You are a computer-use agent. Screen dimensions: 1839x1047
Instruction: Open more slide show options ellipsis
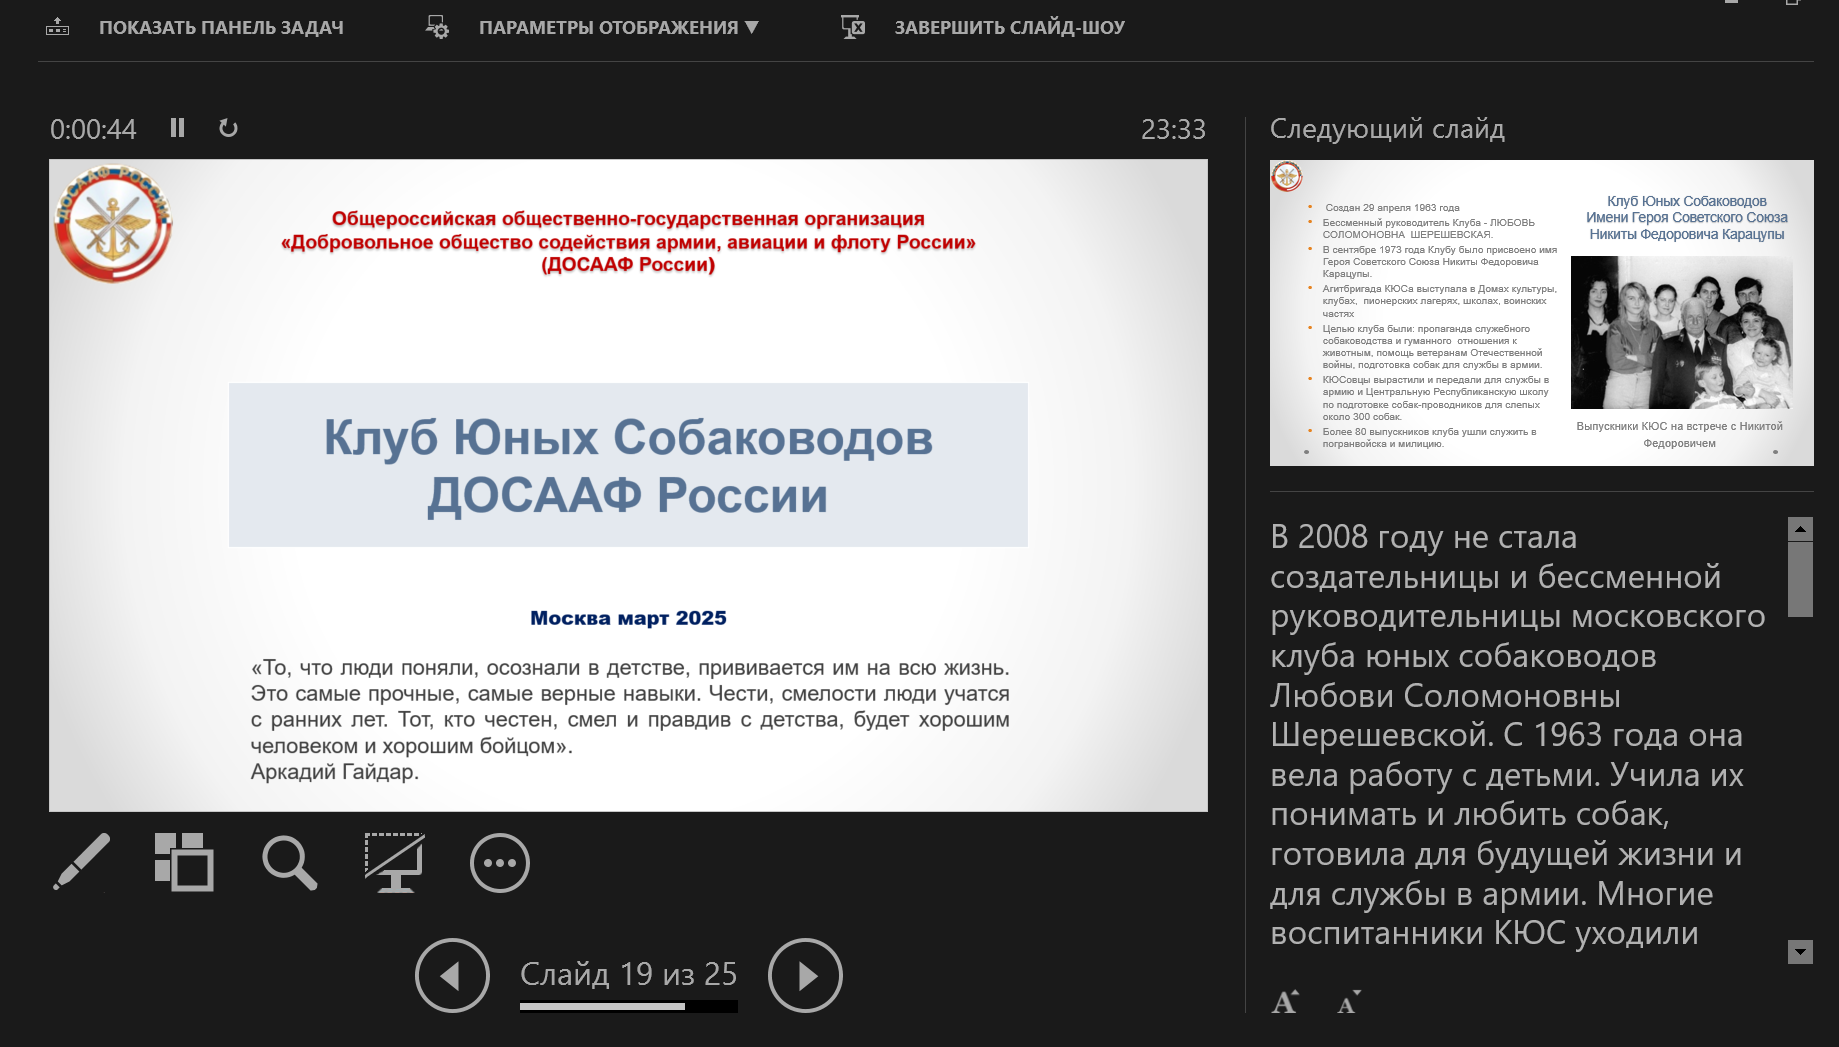(x=500, y=863)
